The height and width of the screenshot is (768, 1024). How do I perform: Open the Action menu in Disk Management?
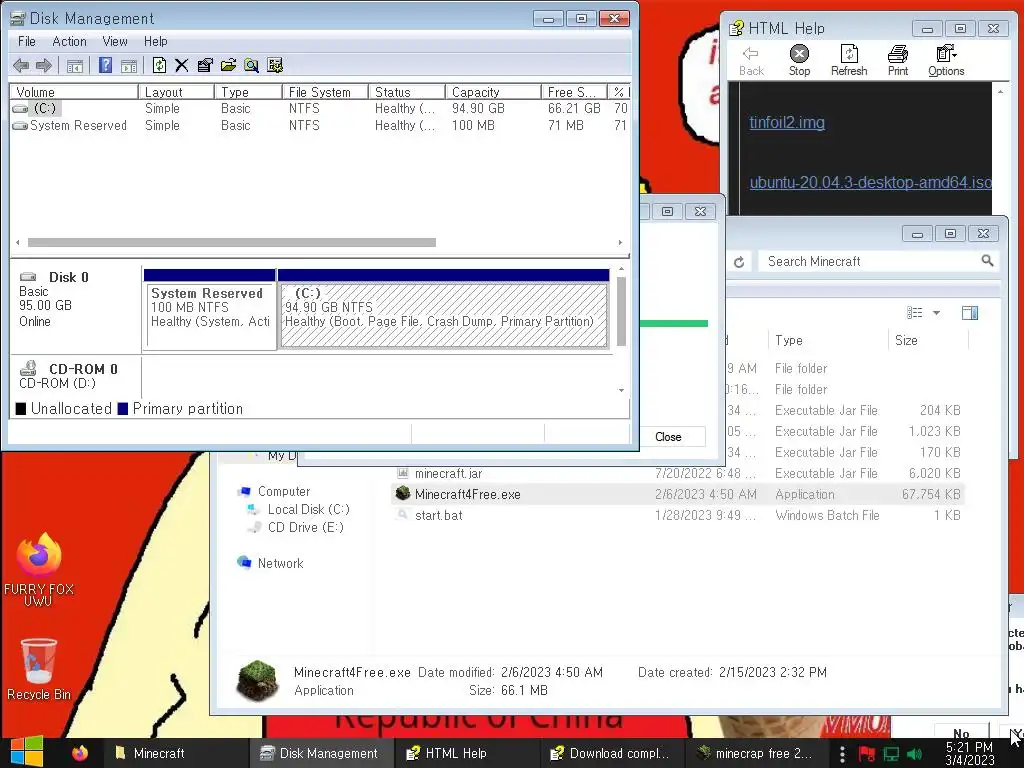(69, 41)
